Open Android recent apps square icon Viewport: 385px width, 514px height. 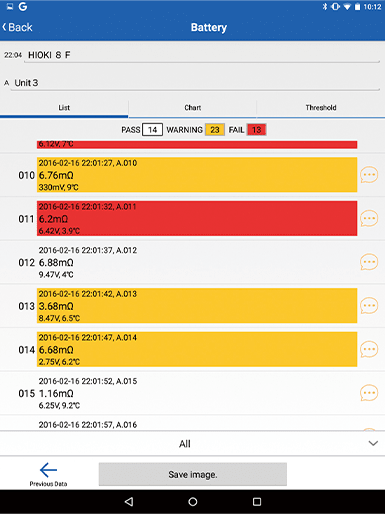click(x=257, y=502)
